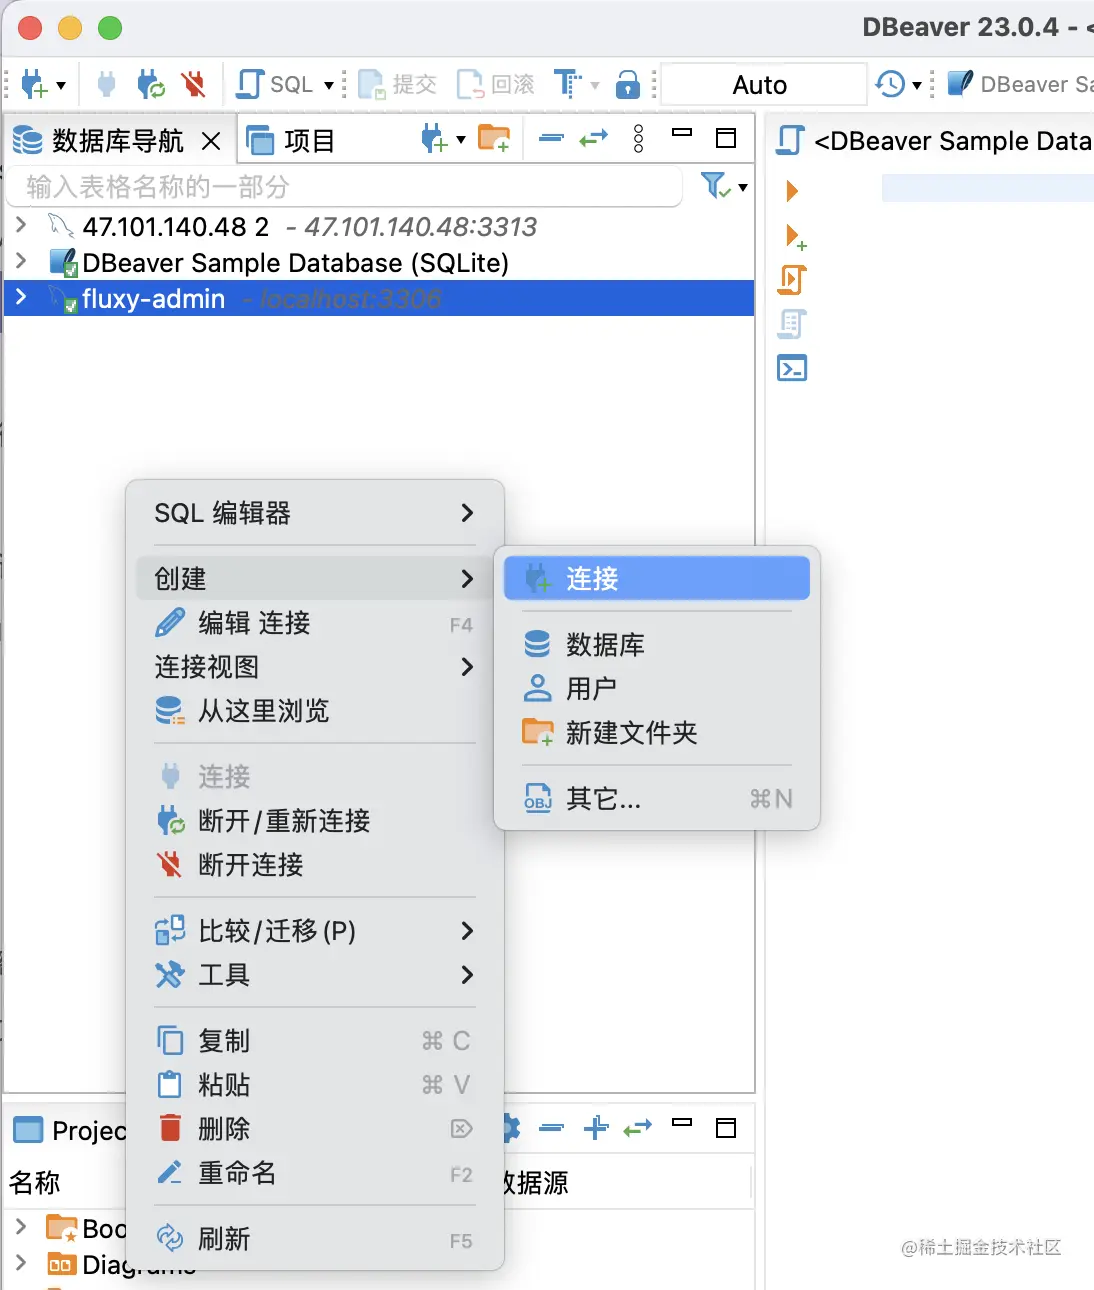Image resolution: width=1094 pixels, height=1290 pixels.
Task: Expand the 47.101.140.48 2 connection node
Action: pos(21,226)
